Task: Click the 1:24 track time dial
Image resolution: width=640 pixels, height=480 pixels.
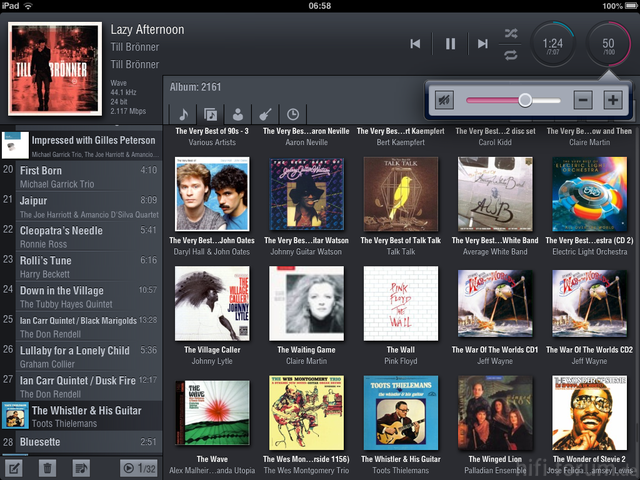Action: [x=553, y=44]
